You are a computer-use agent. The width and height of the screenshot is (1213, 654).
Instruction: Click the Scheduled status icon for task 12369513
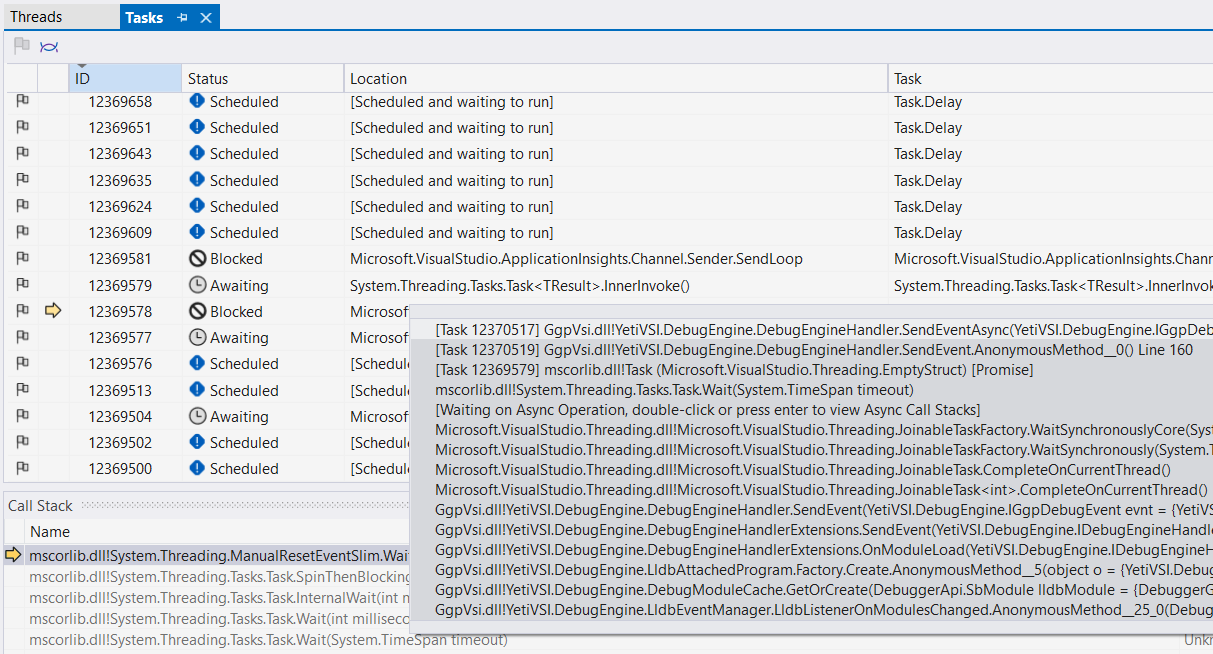[x=197, y=390]
